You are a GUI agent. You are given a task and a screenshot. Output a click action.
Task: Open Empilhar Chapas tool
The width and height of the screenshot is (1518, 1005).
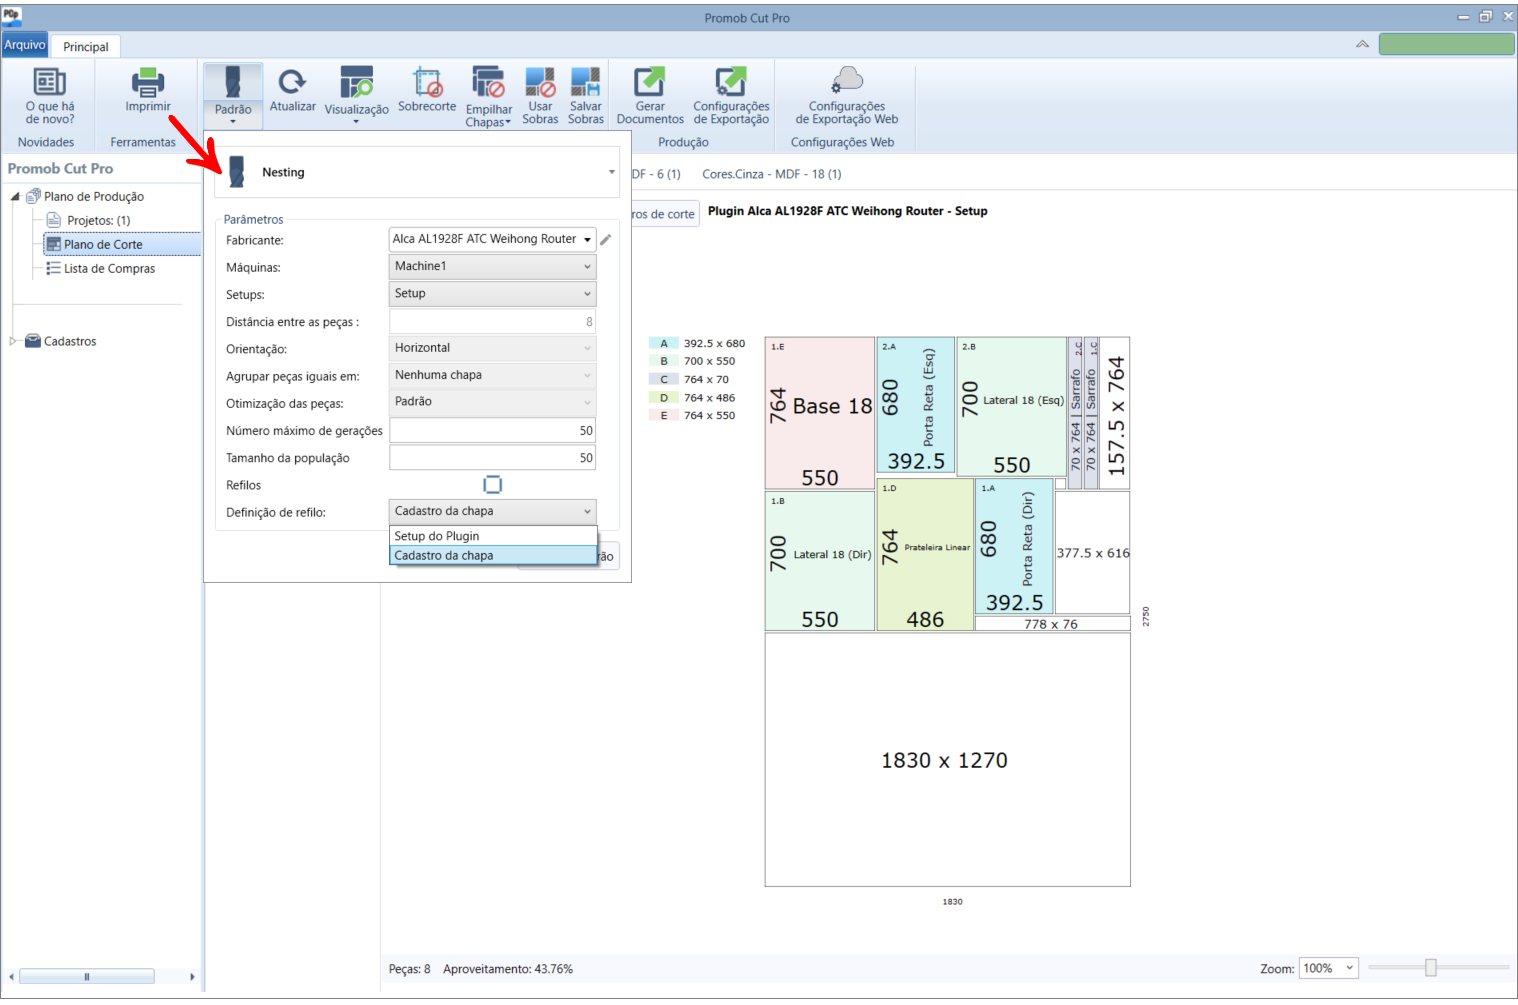coord(488,82)
